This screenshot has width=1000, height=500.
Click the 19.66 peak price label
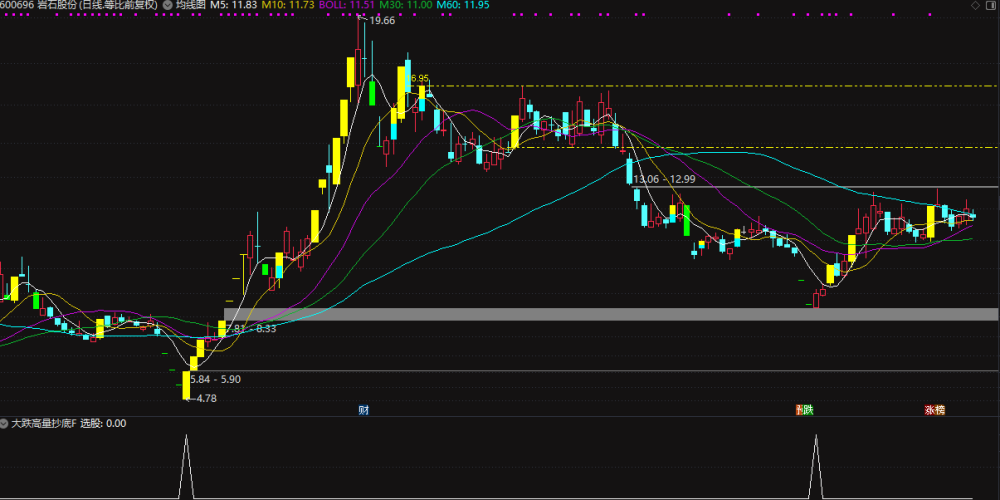(381, 20)
